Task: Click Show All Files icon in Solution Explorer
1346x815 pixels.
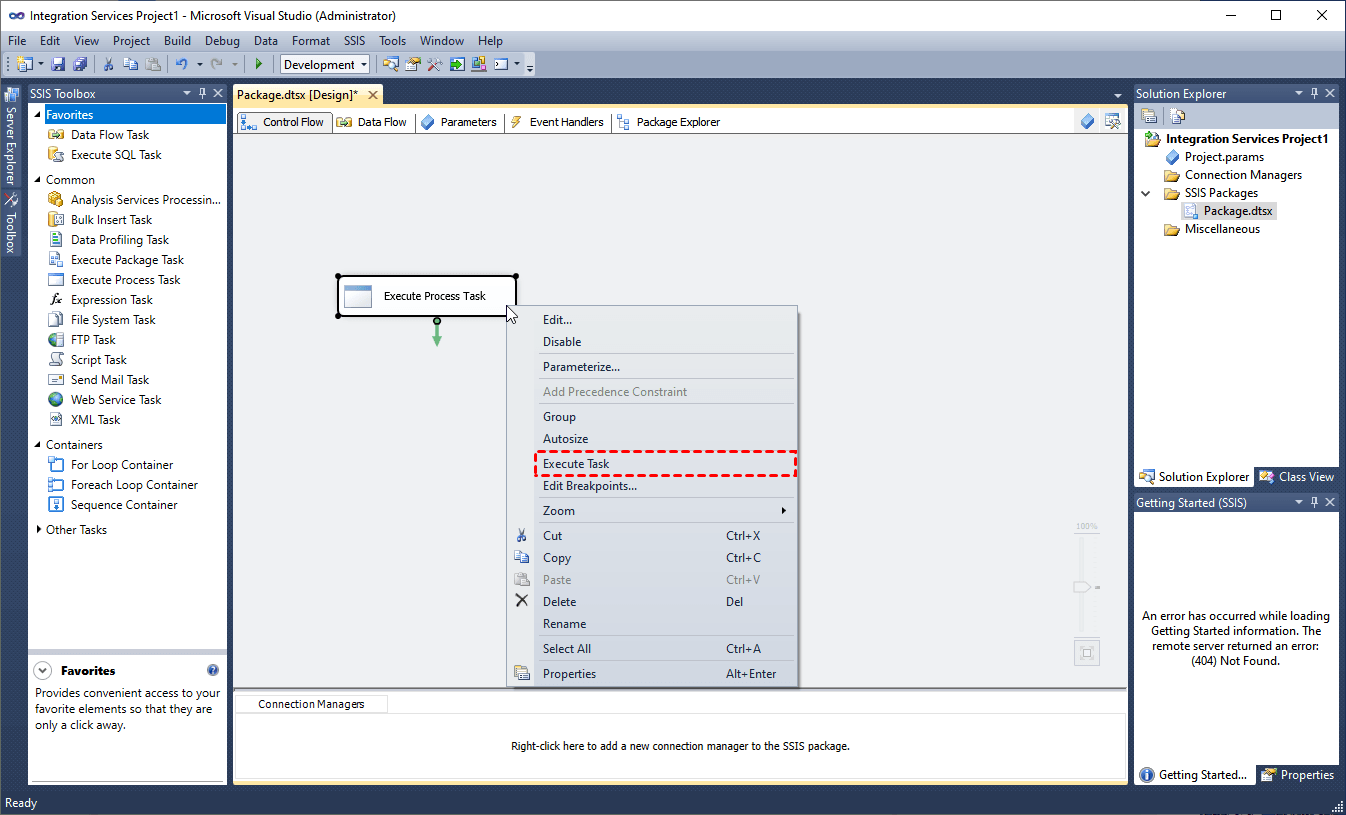Action: click(1177, 116)
